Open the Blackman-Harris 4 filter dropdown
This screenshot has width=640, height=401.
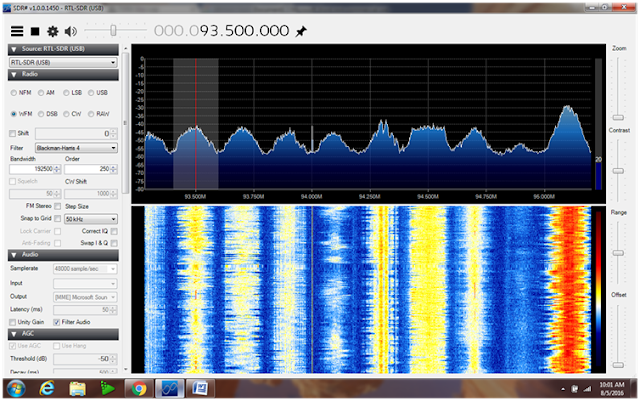(x=76, y=148)
